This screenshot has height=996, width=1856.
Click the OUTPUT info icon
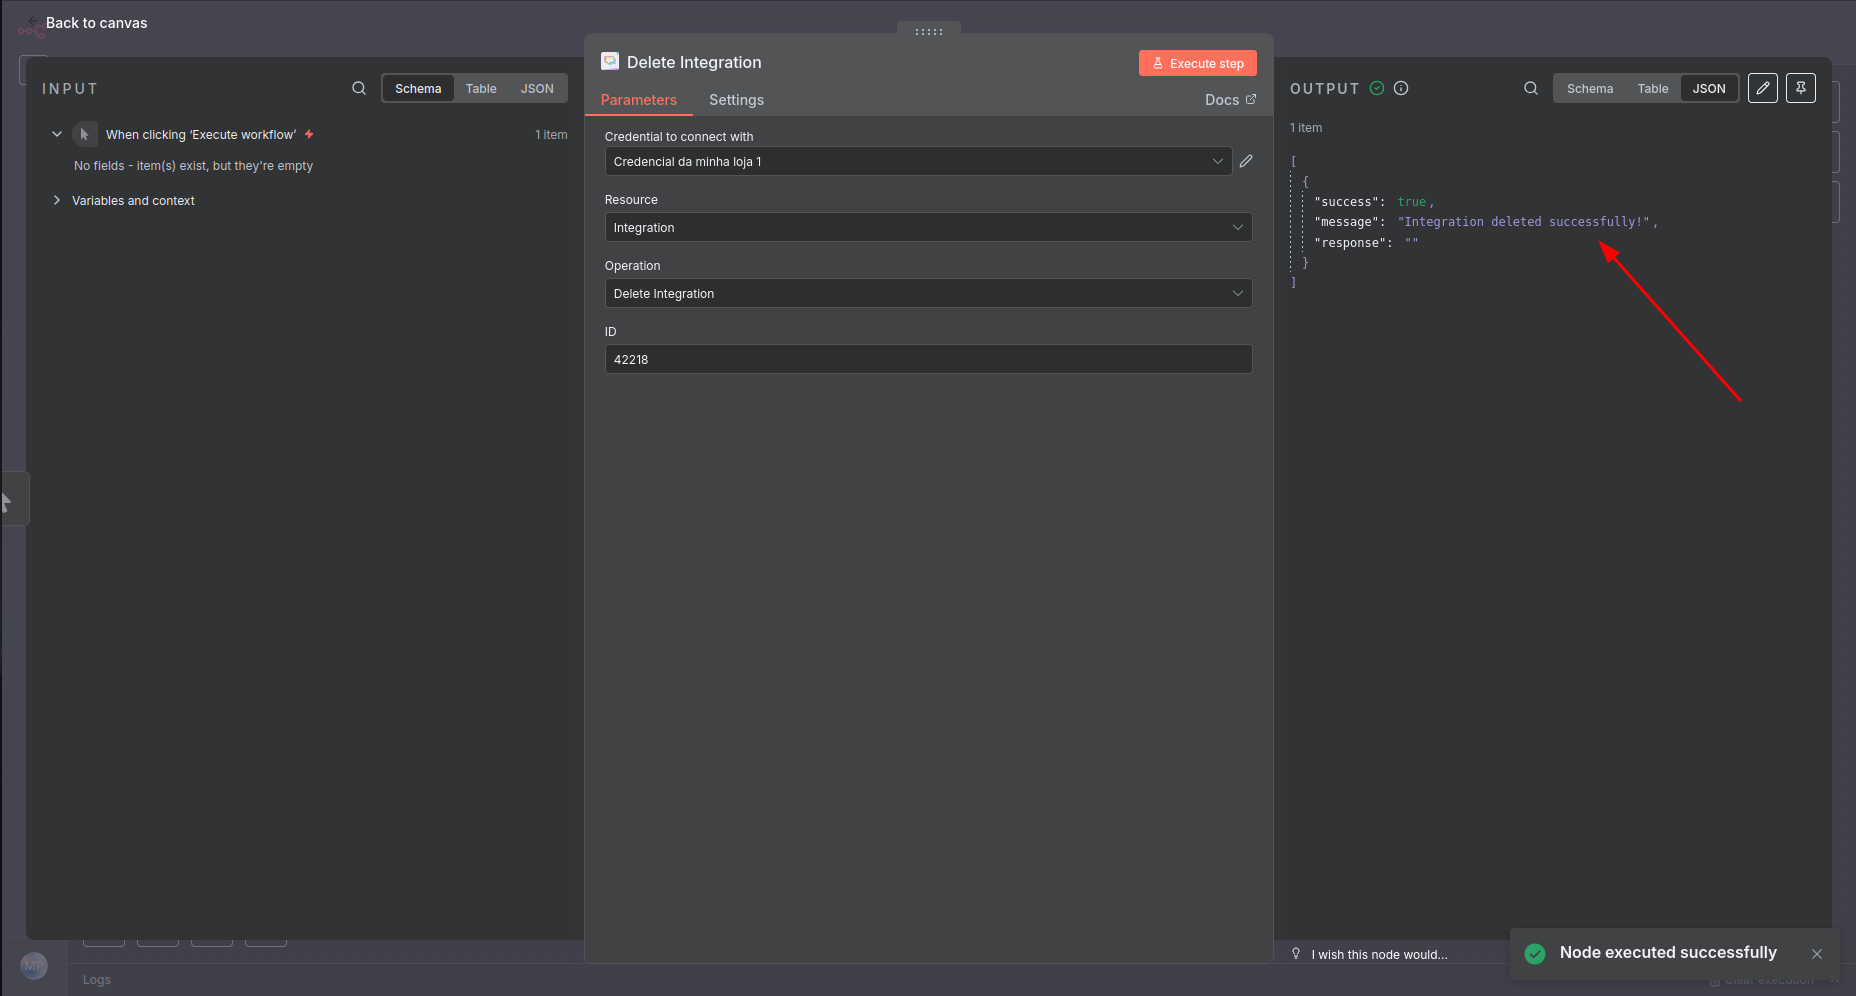click(x=1401, y=88)
